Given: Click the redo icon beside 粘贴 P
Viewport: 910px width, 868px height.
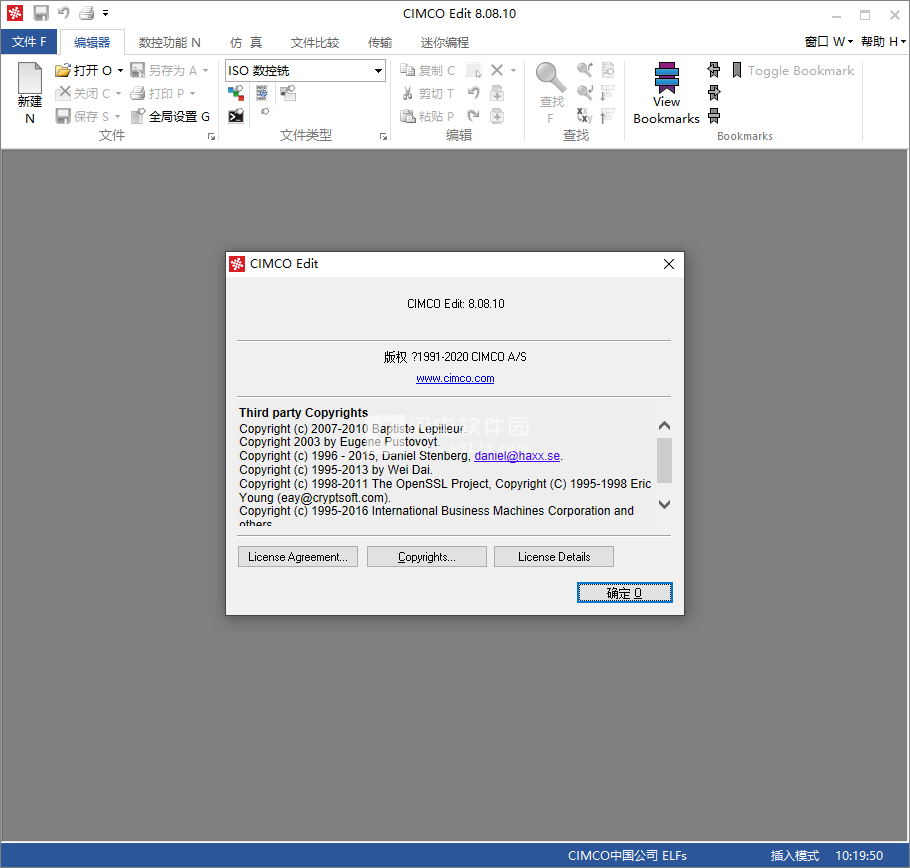Looking at the screenshot, I should click(x=474, y=115).
